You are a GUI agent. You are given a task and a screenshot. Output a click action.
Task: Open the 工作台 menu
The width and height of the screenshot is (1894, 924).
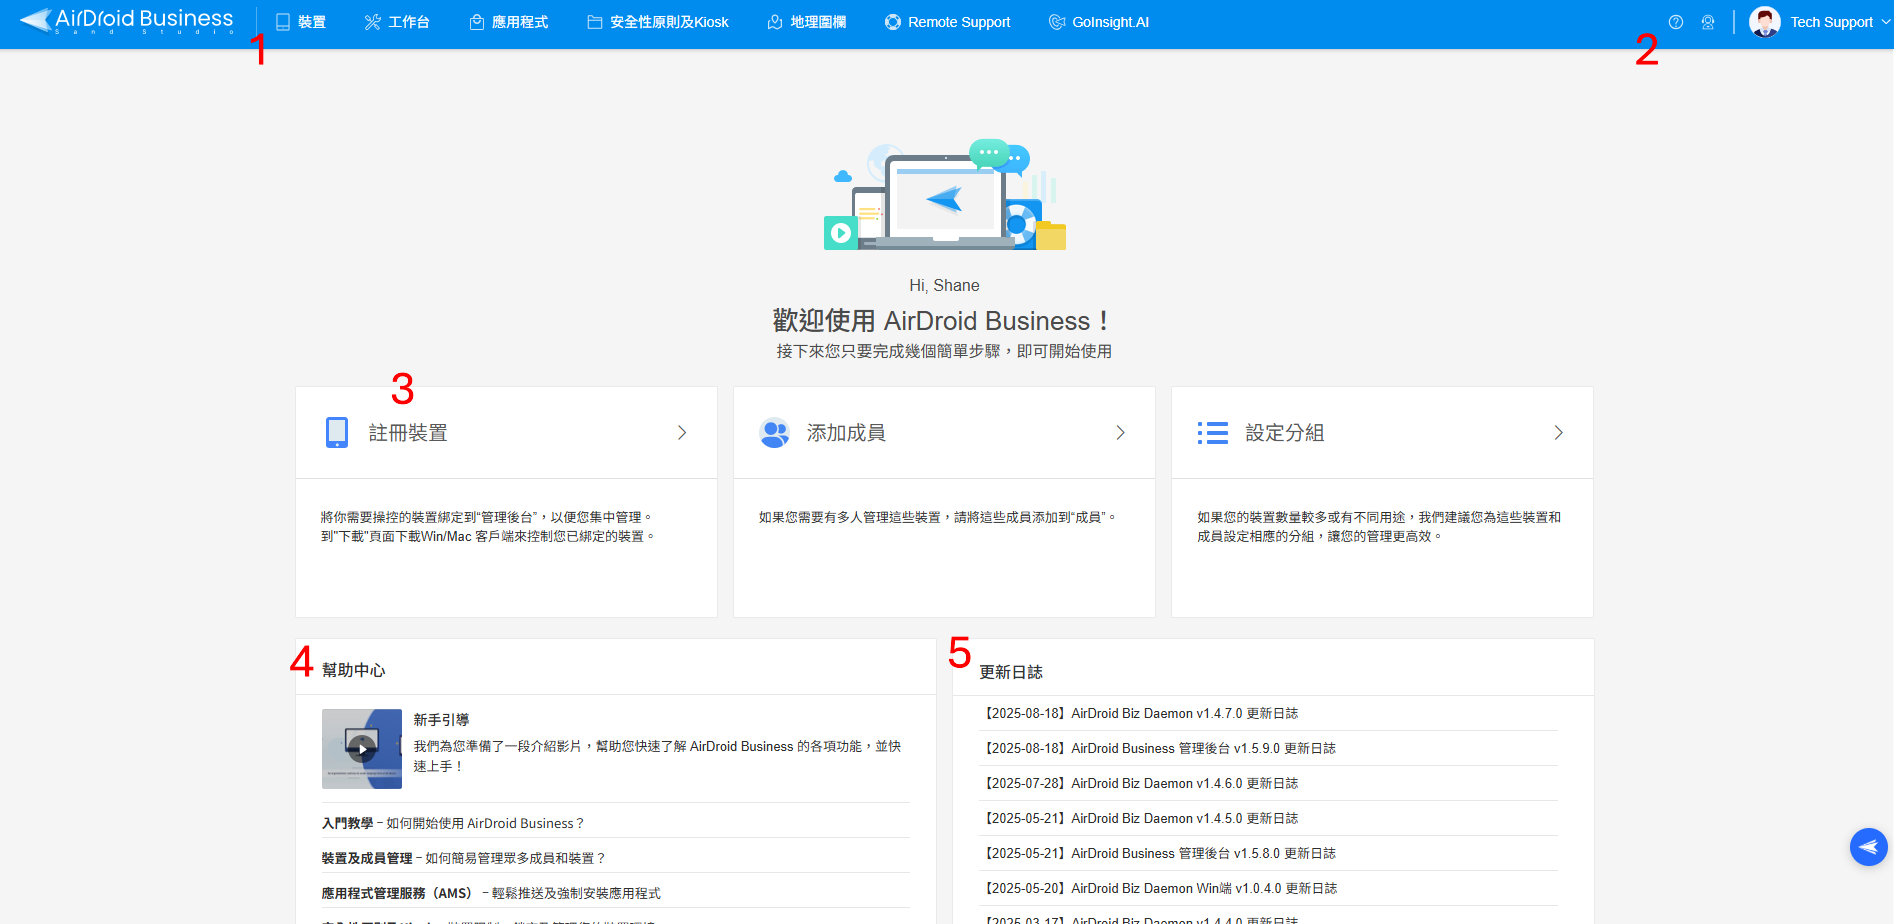coord(397,22)
